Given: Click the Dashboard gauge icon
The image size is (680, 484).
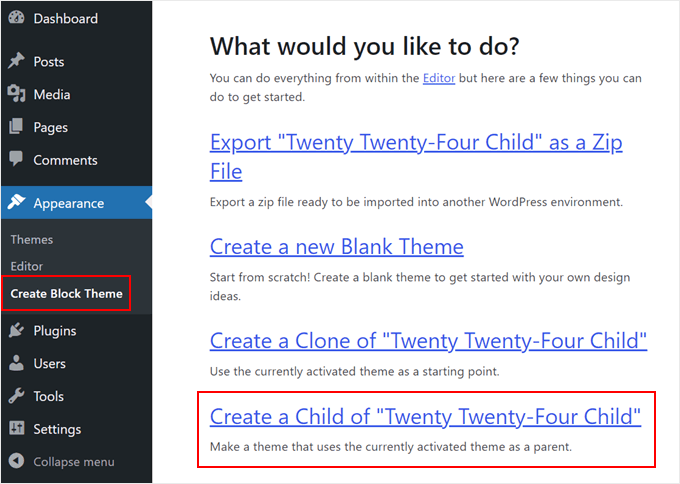Looking at the screenshot, I should pyautogui.click(x=16, y=18).
